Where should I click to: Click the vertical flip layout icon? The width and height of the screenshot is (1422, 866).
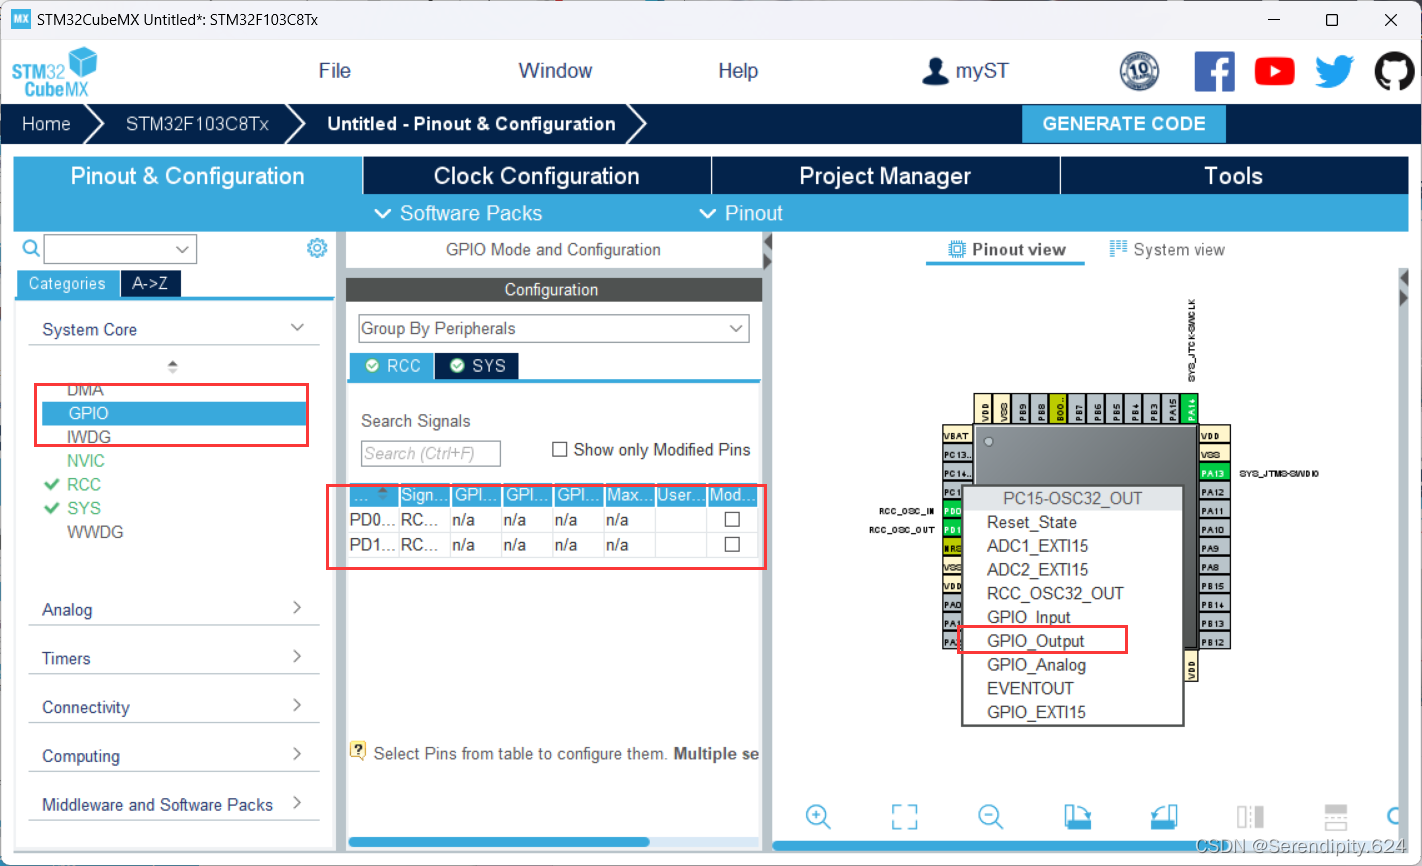pyautogui.click(x=1250, y=816)
